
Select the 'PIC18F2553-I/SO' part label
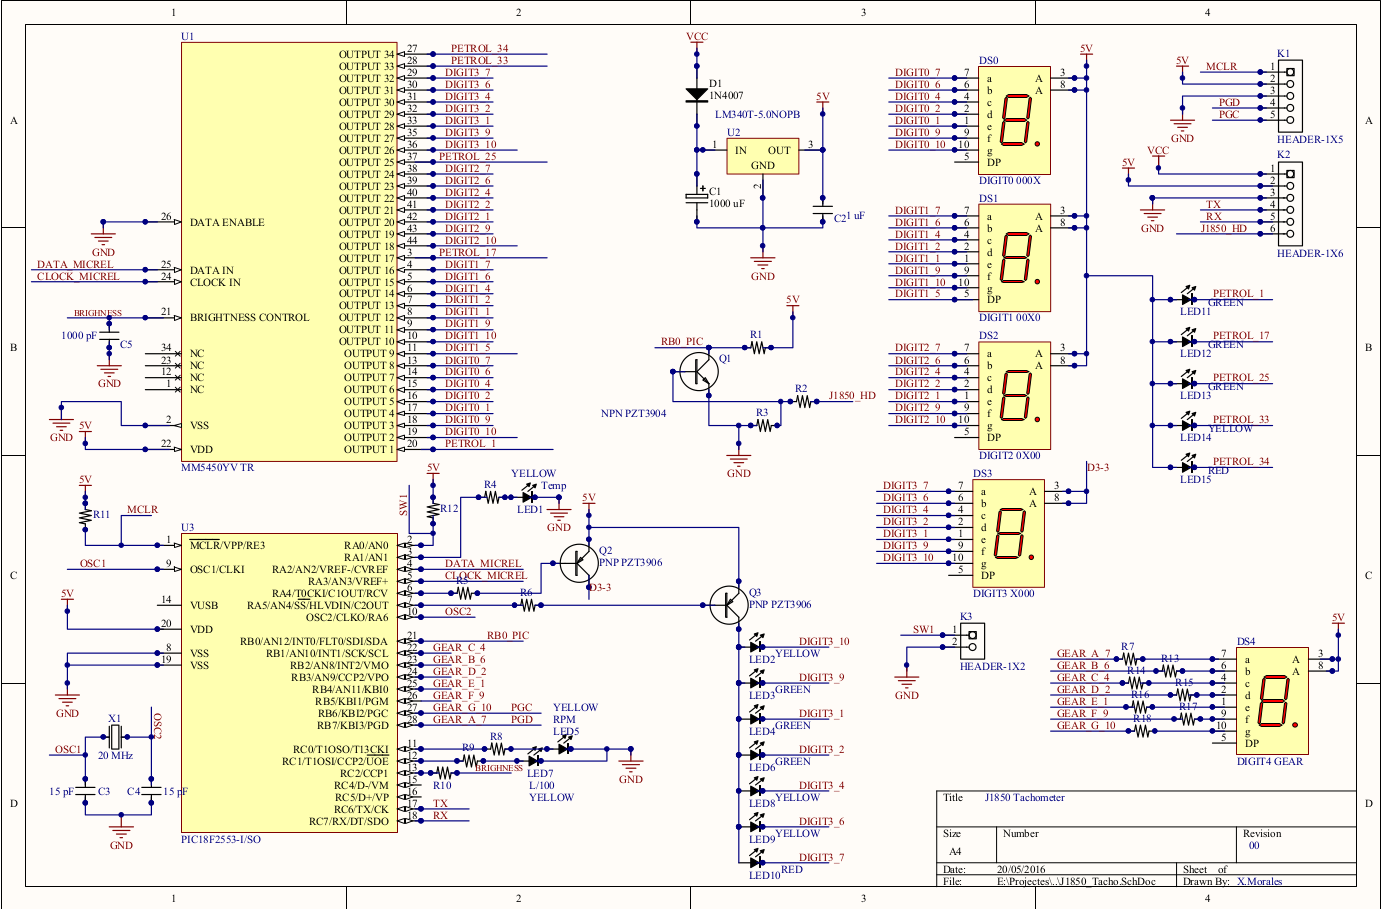(x=221, y=839)
